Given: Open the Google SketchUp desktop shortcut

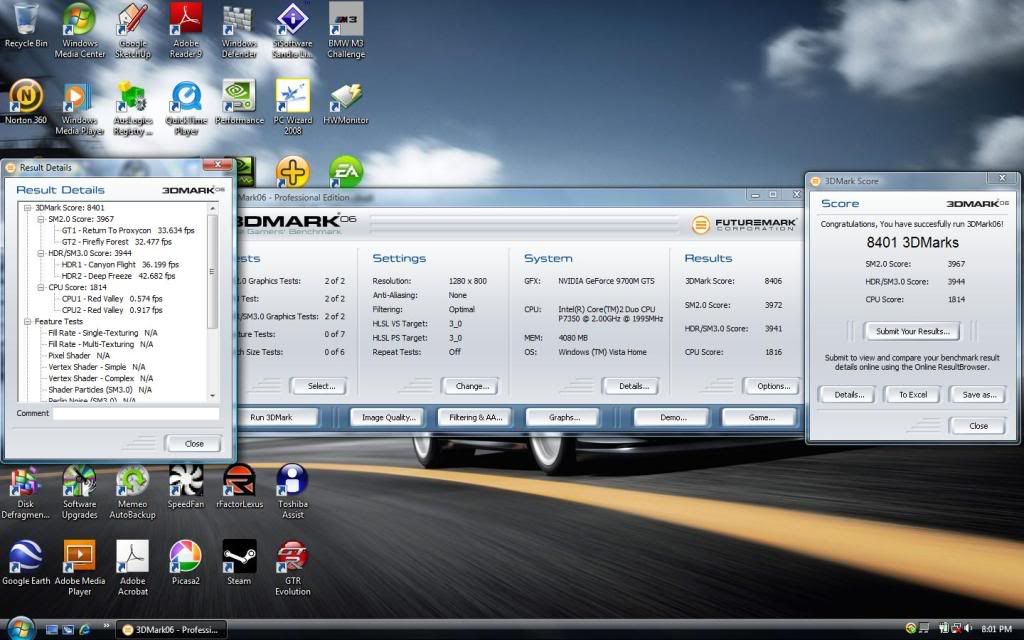Looking at the screenshot, I should [x=133, y=30].
